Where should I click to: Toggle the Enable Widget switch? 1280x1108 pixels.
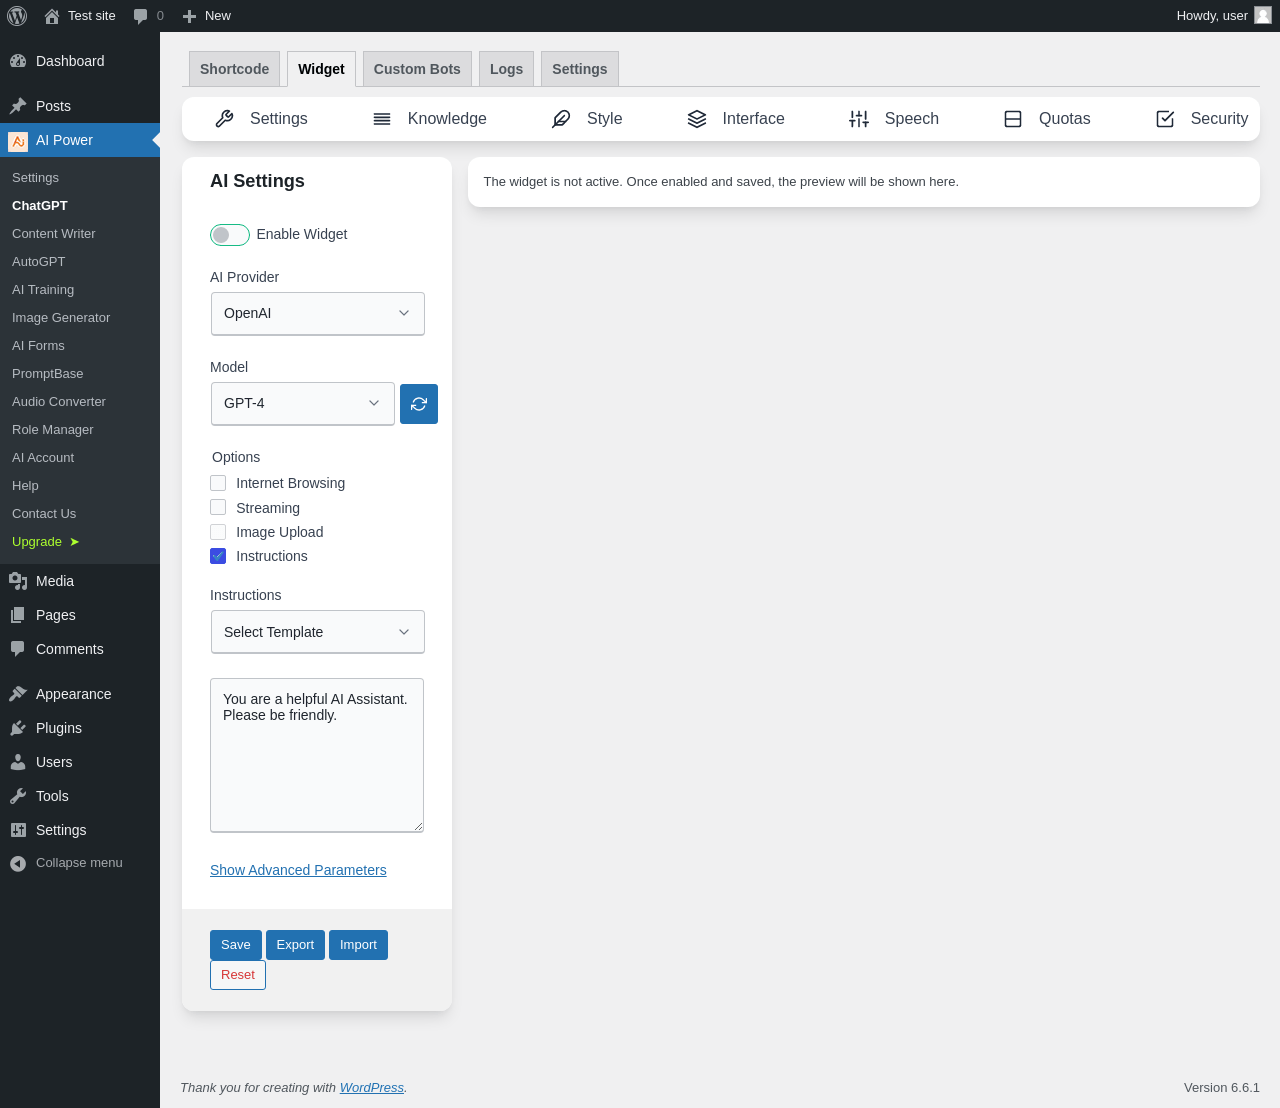tap(230, 235)
